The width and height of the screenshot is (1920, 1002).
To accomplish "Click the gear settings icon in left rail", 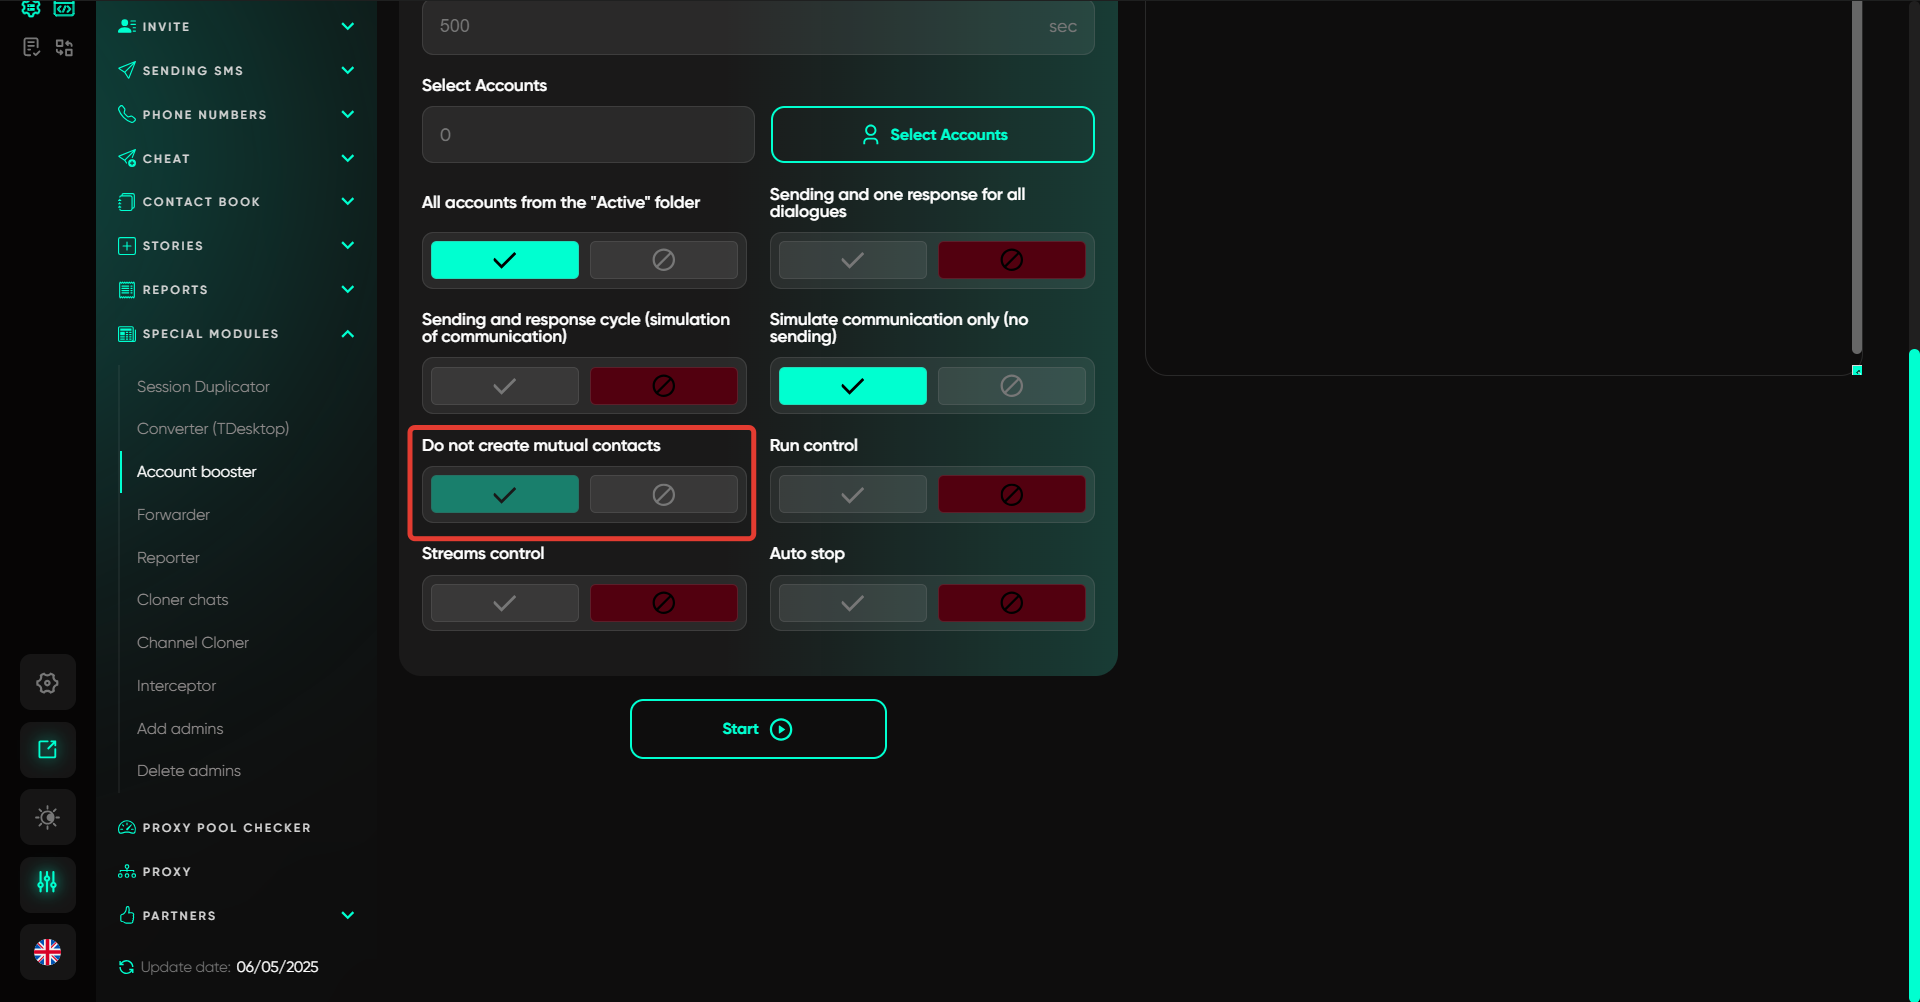I will pyautogui.click(x=47, y=683).
